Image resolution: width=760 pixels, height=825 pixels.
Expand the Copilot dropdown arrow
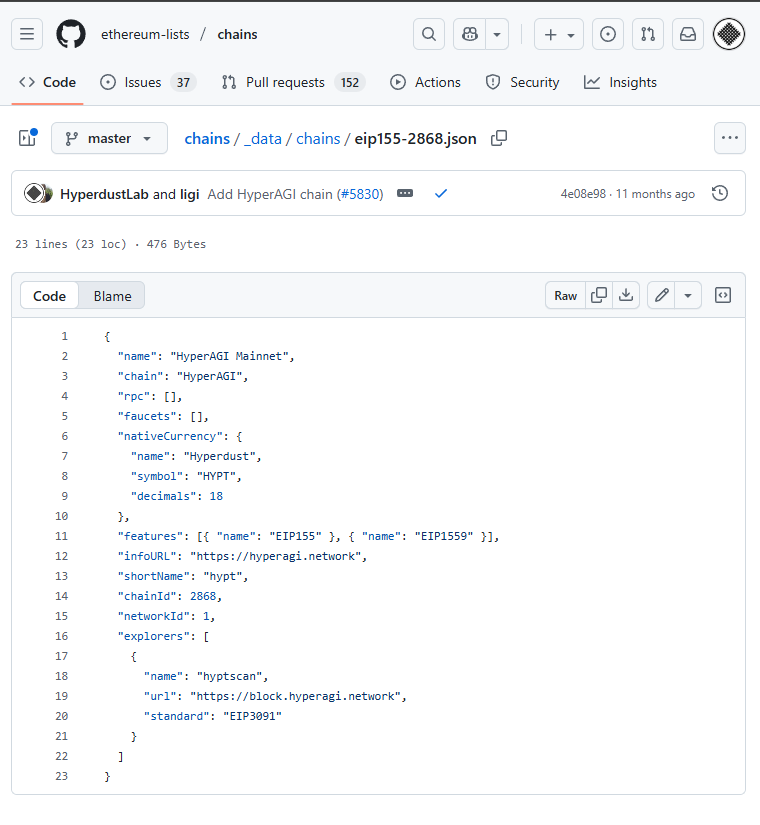pyautogui.click(x=497, y=34)
